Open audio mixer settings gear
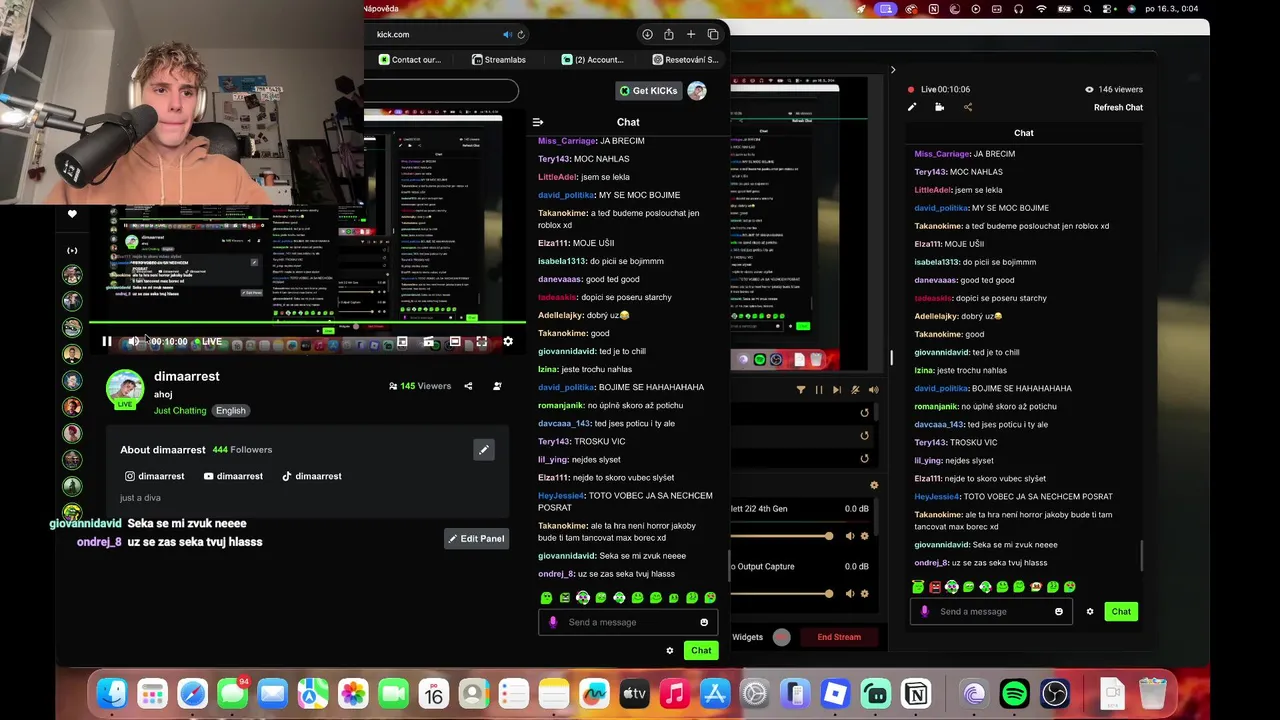Viewport: 1280px width, 720px height. (x=874, y=485)
